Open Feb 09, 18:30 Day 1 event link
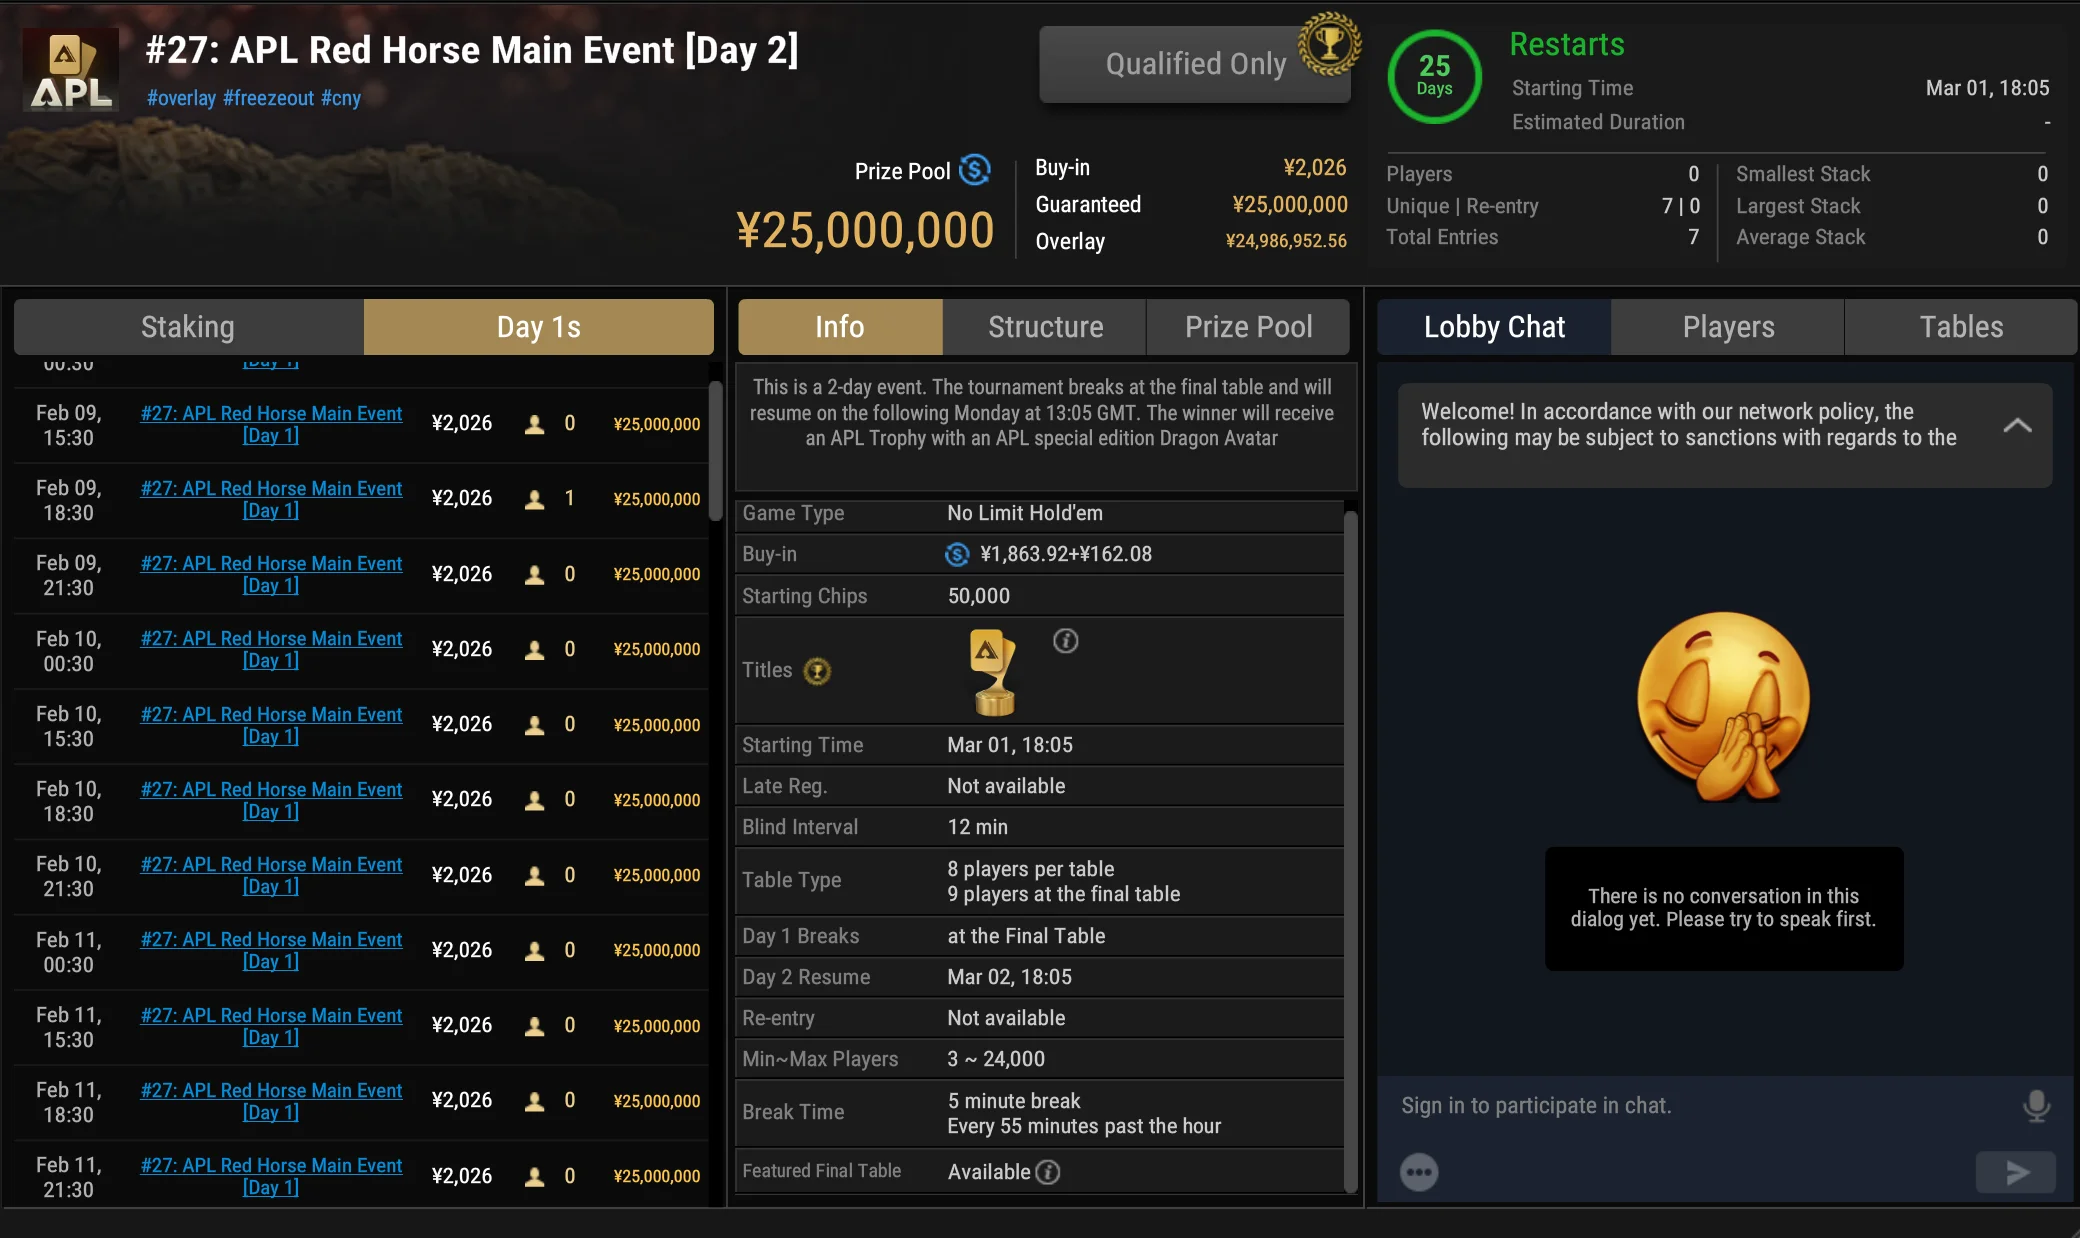The image size is (2080, 1238). click(x=271, y=499)
